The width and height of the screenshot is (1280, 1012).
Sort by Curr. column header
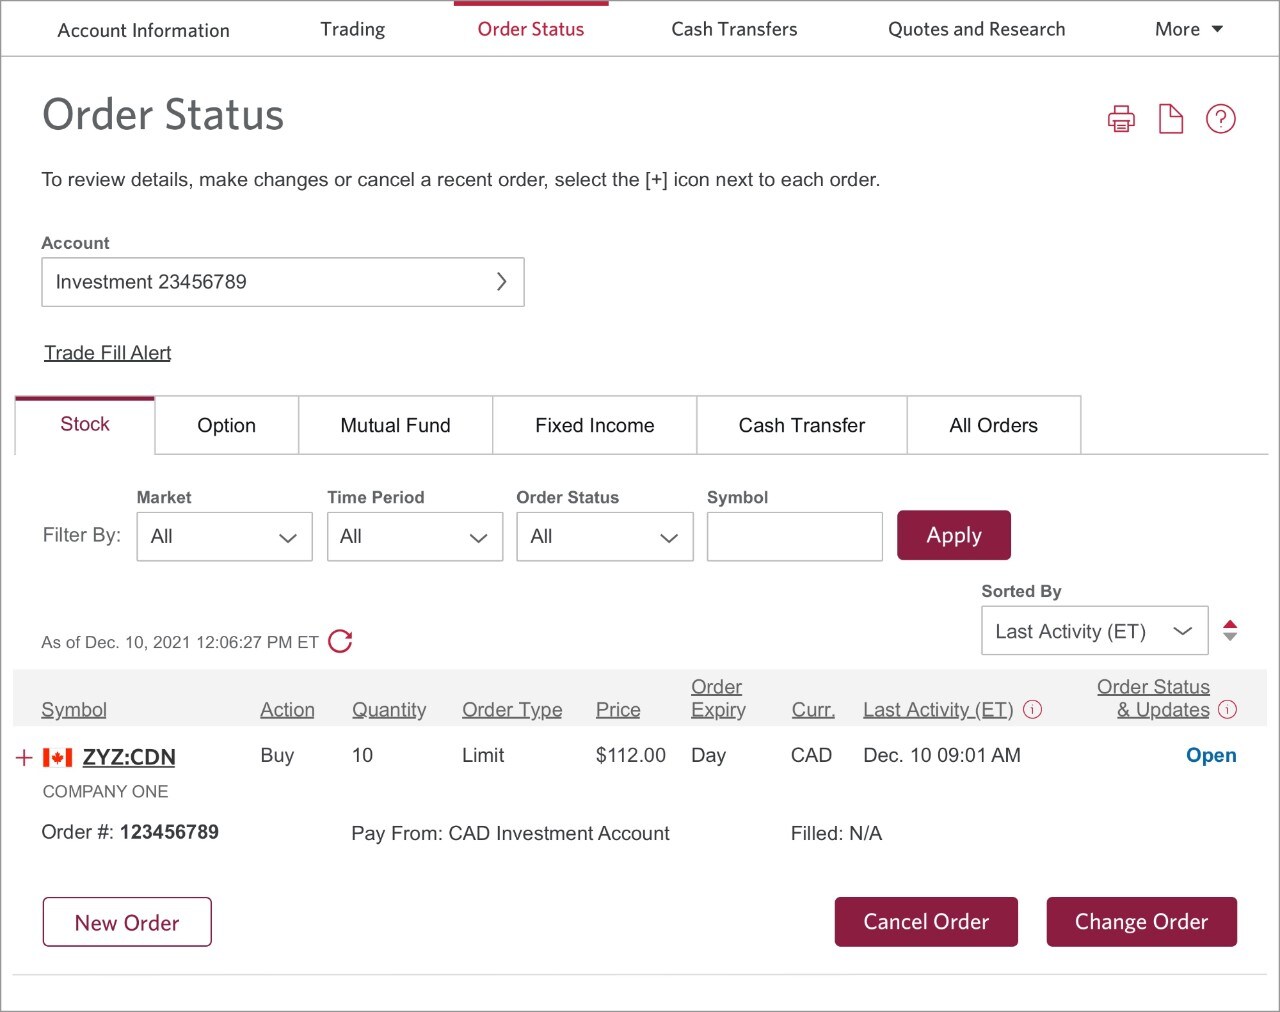(x=813, y=709)
